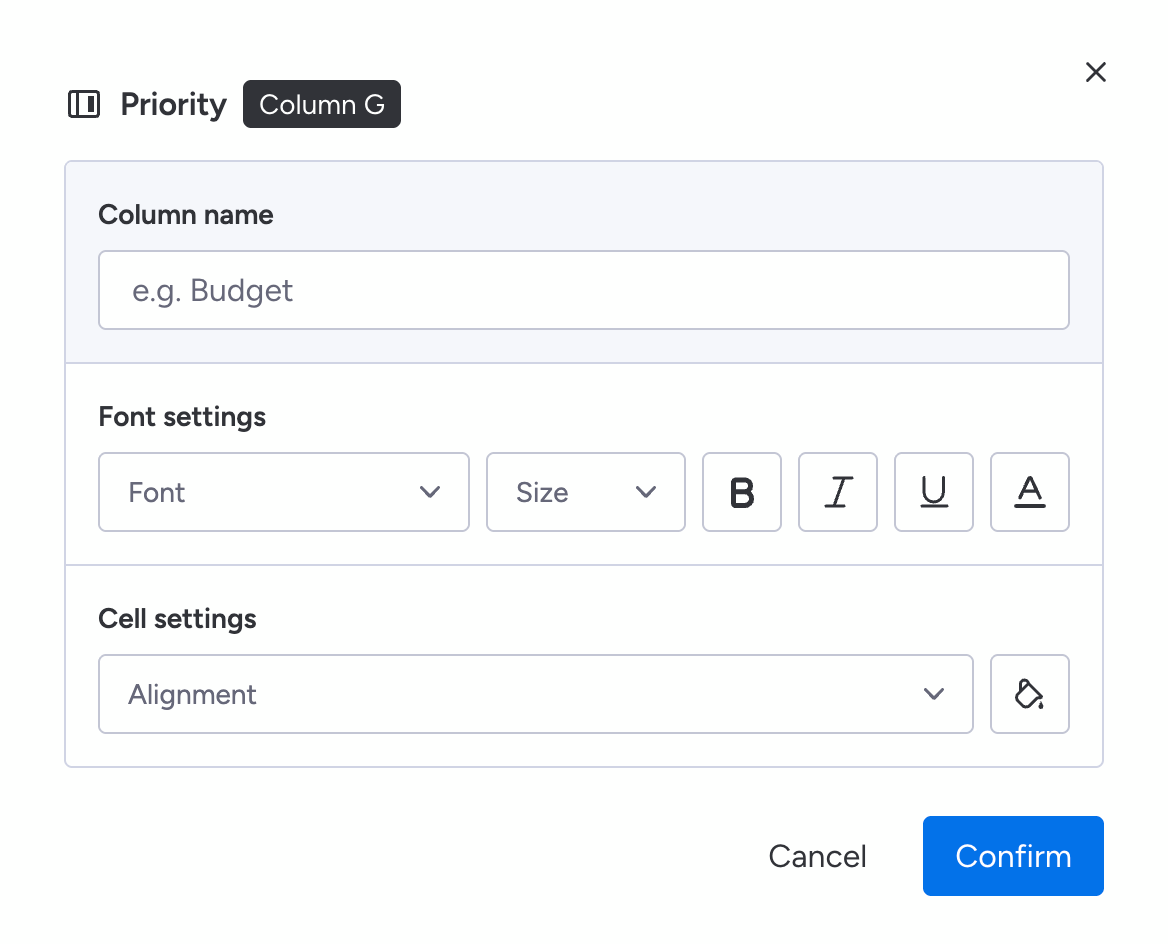Focus the Column name input field

click(x=584, y=290)
